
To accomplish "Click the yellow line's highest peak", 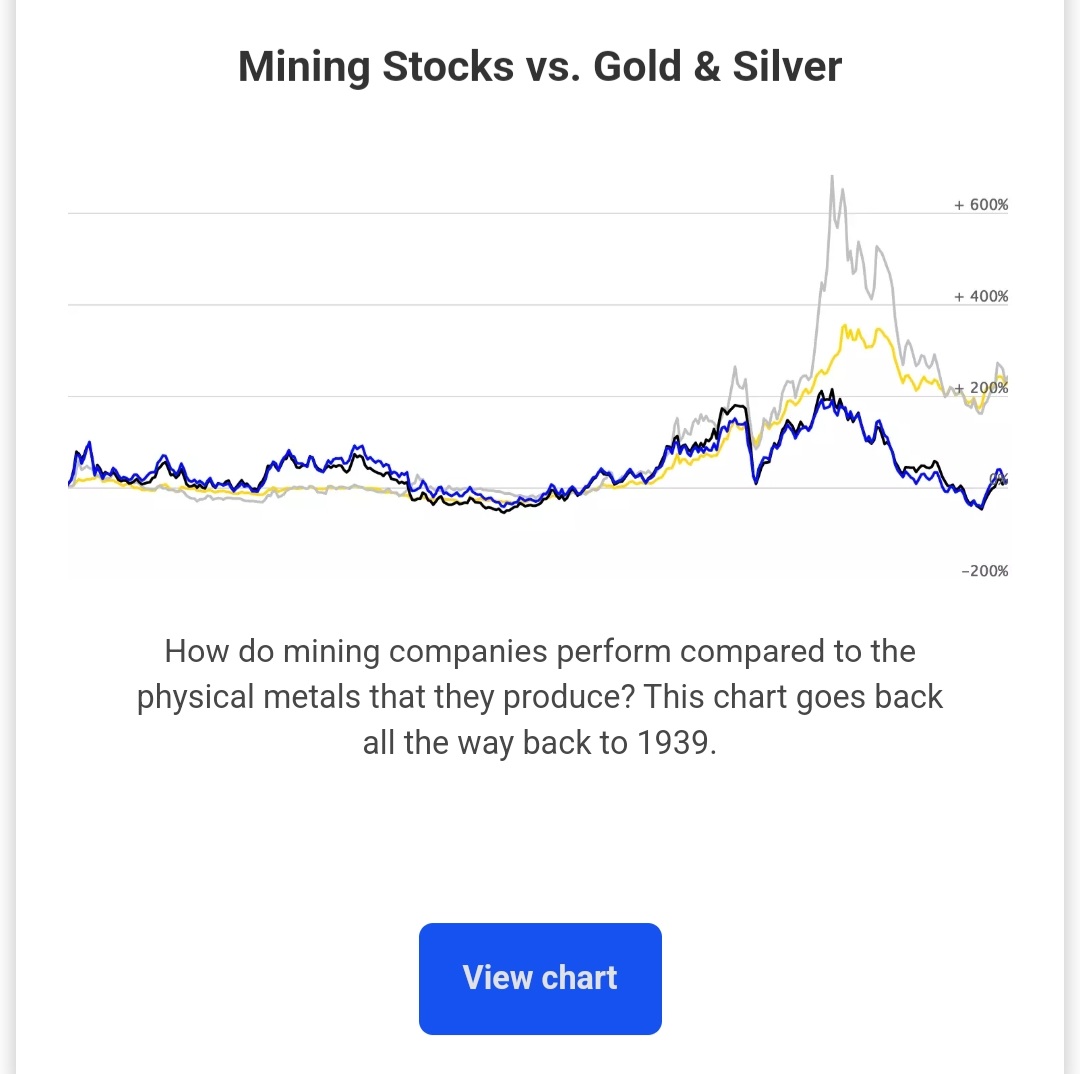I will [x=846, y=325].
